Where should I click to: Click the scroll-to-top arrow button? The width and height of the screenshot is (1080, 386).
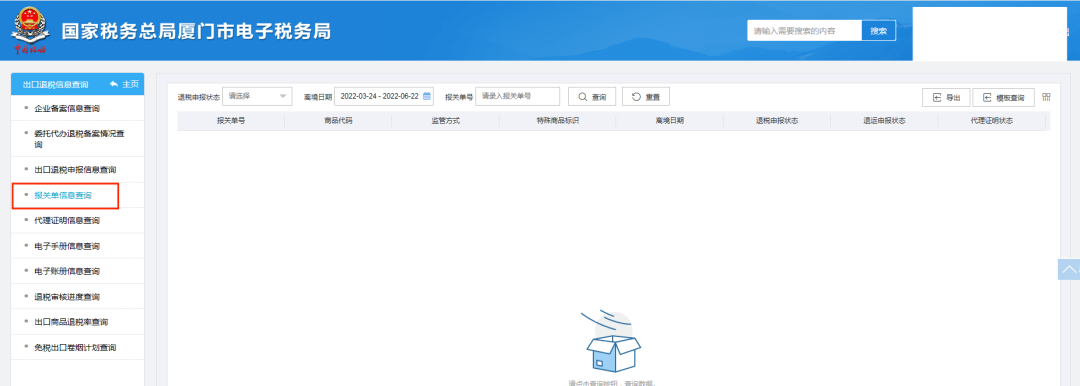point(1068,270)
